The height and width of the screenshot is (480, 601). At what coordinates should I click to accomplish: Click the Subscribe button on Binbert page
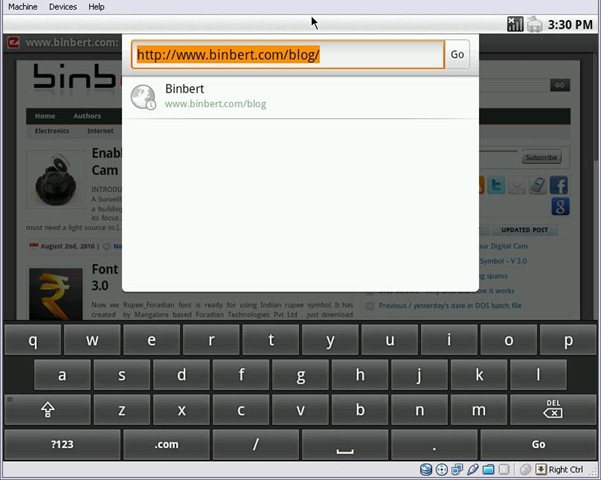pyautogui.click(x=541, y=157)
